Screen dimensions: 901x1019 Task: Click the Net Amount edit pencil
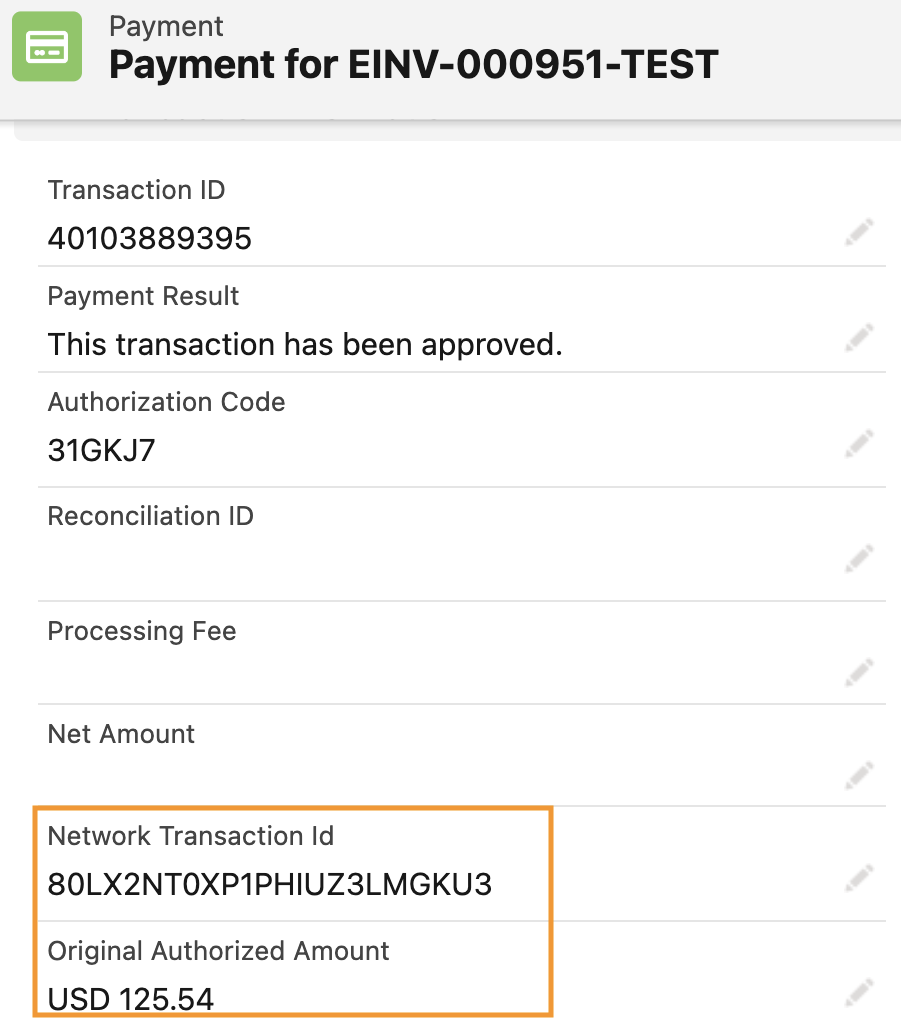tap(858, 773)
